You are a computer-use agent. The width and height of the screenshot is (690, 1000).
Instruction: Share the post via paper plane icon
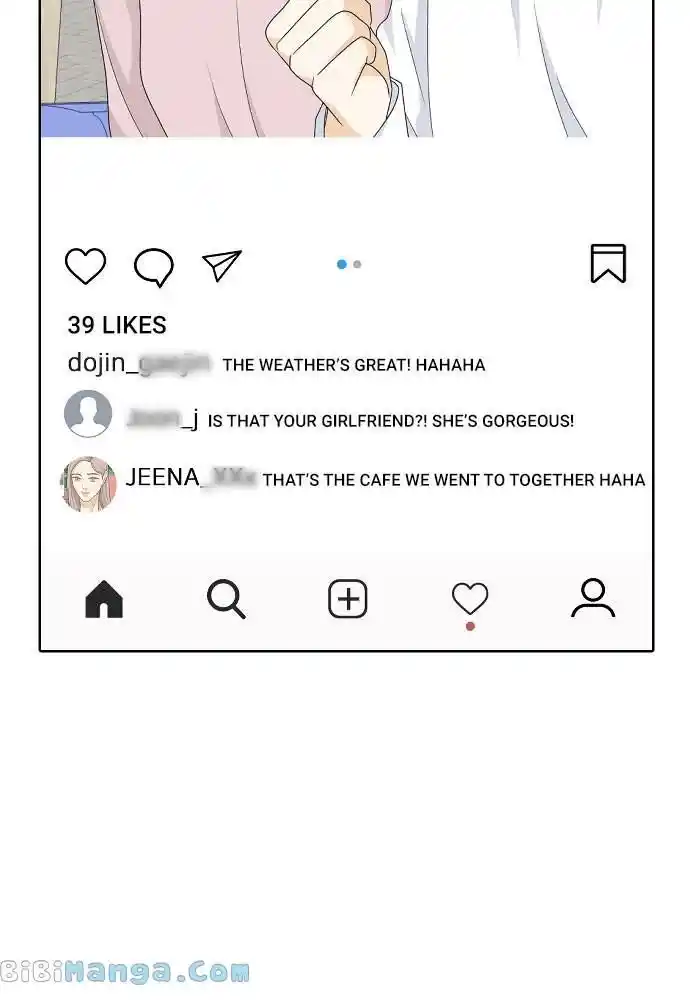click(x=221, y=265)
